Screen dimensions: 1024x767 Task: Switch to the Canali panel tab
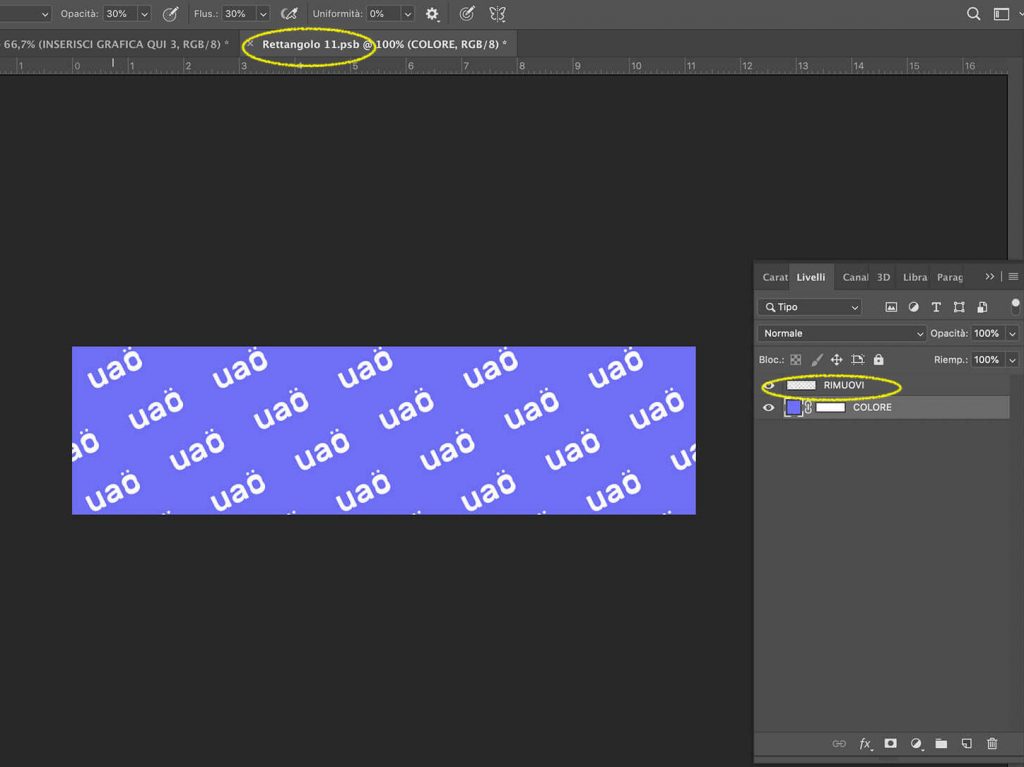tap(855, 277)
